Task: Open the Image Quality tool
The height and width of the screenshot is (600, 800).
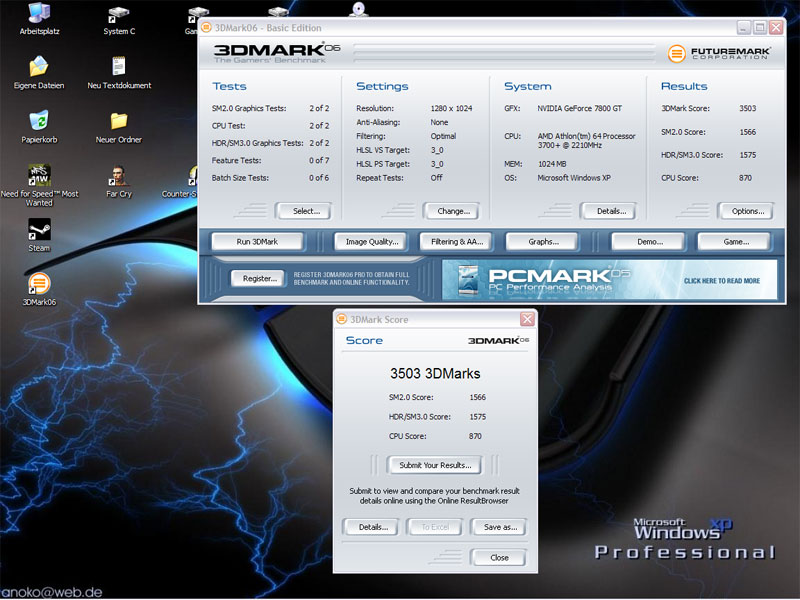Action: tap(372, 242)
